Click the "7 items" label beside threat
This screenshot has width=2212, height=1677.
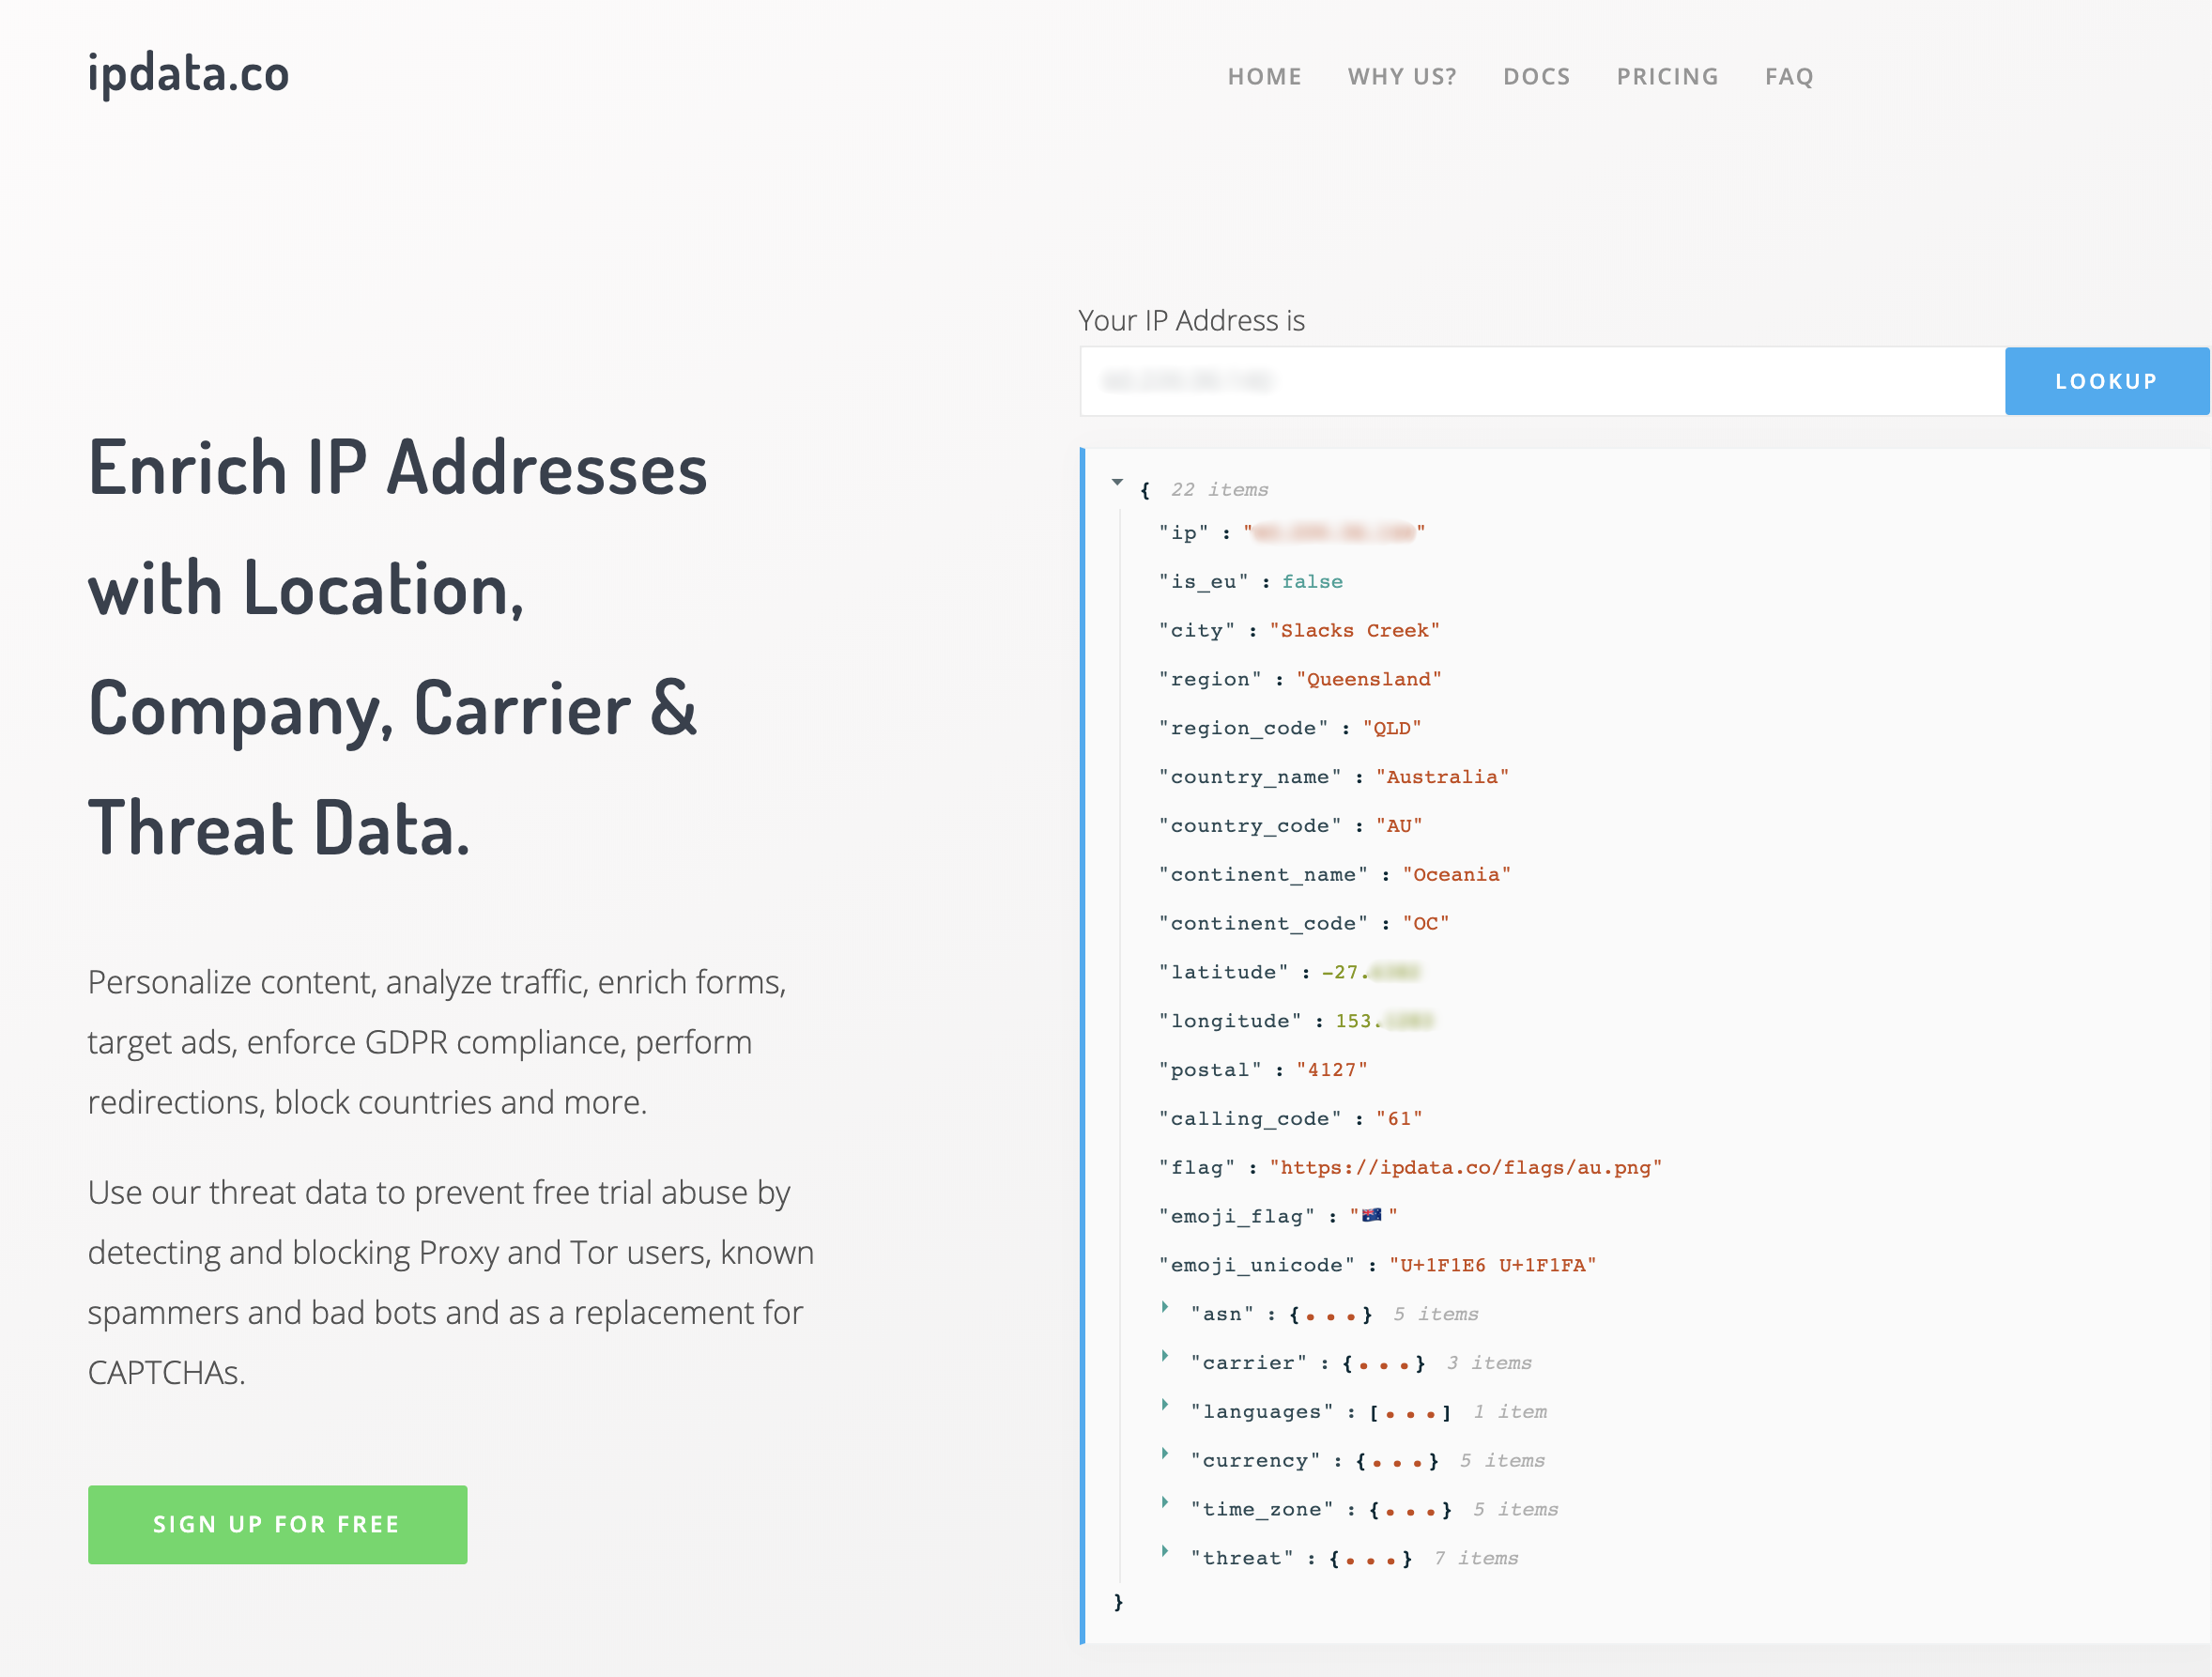pyautogui.click(x=1475, y=1558)
